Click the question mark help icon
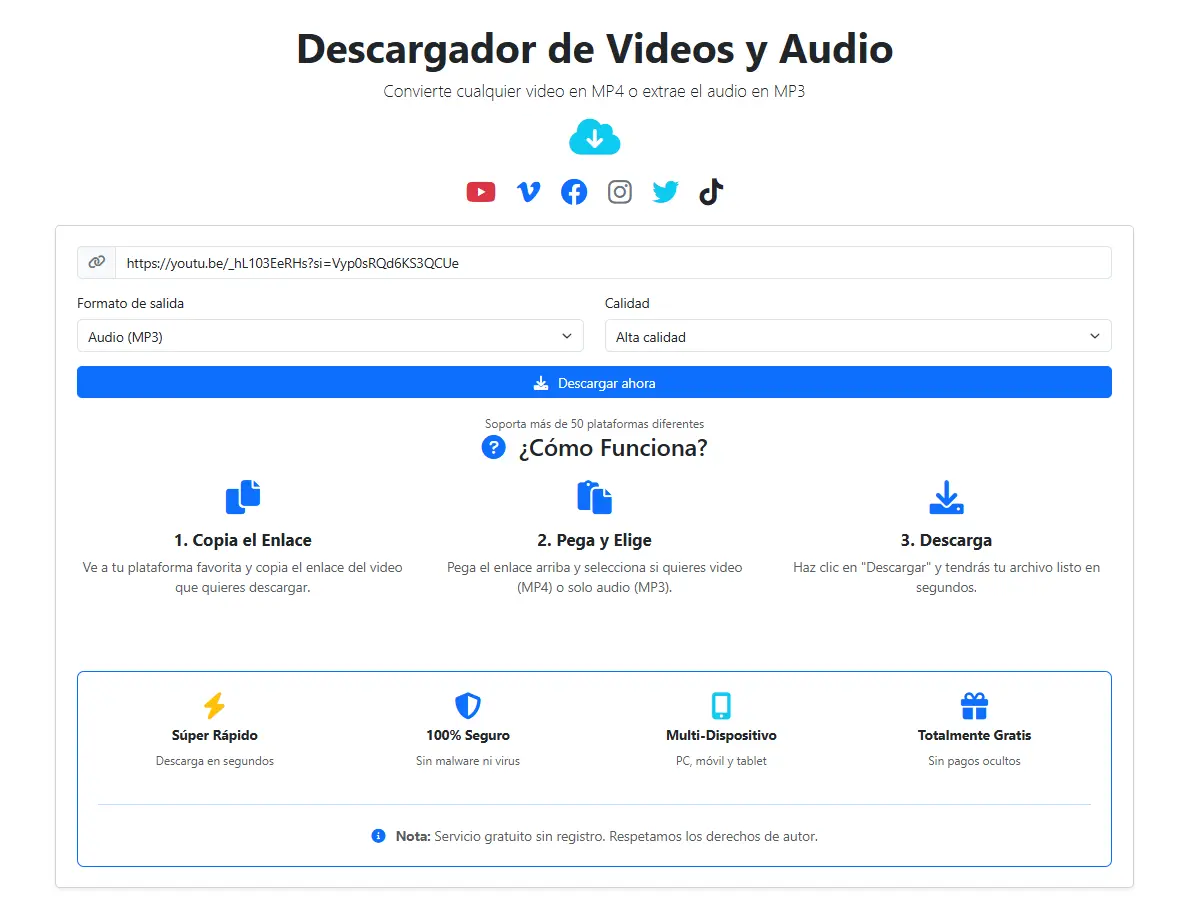1198x899 pixels. pyautogui.click(x=493, y=447)
